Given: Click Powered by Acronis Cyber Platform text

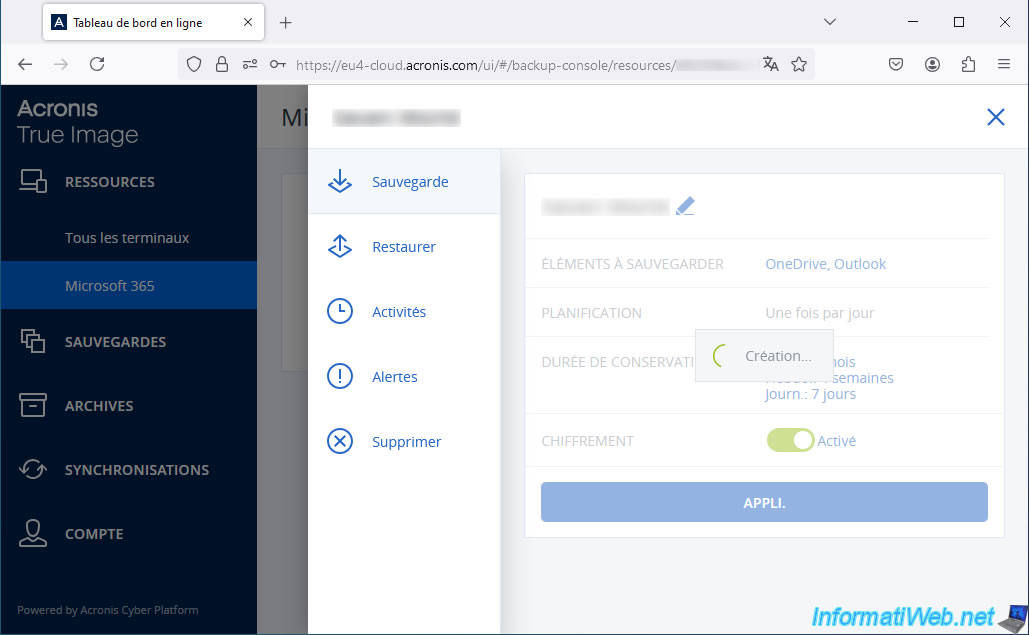Looking at the screenshot, I should coord(108,610).
